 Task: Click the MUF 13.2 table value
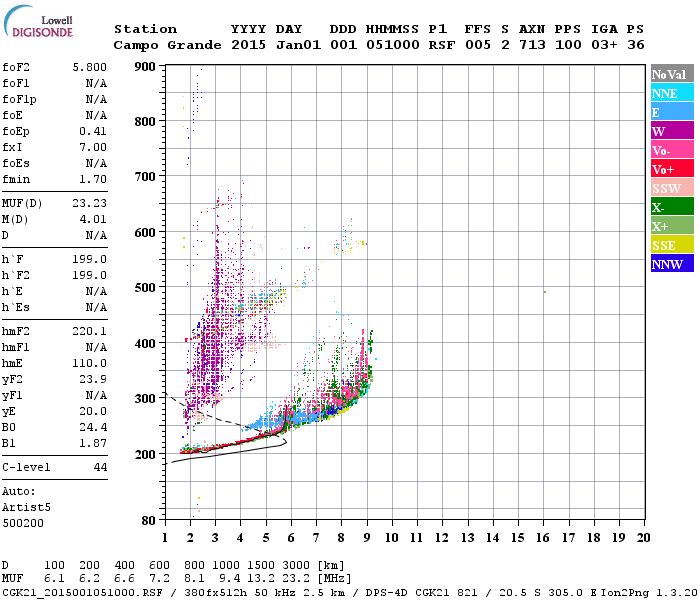262,579
